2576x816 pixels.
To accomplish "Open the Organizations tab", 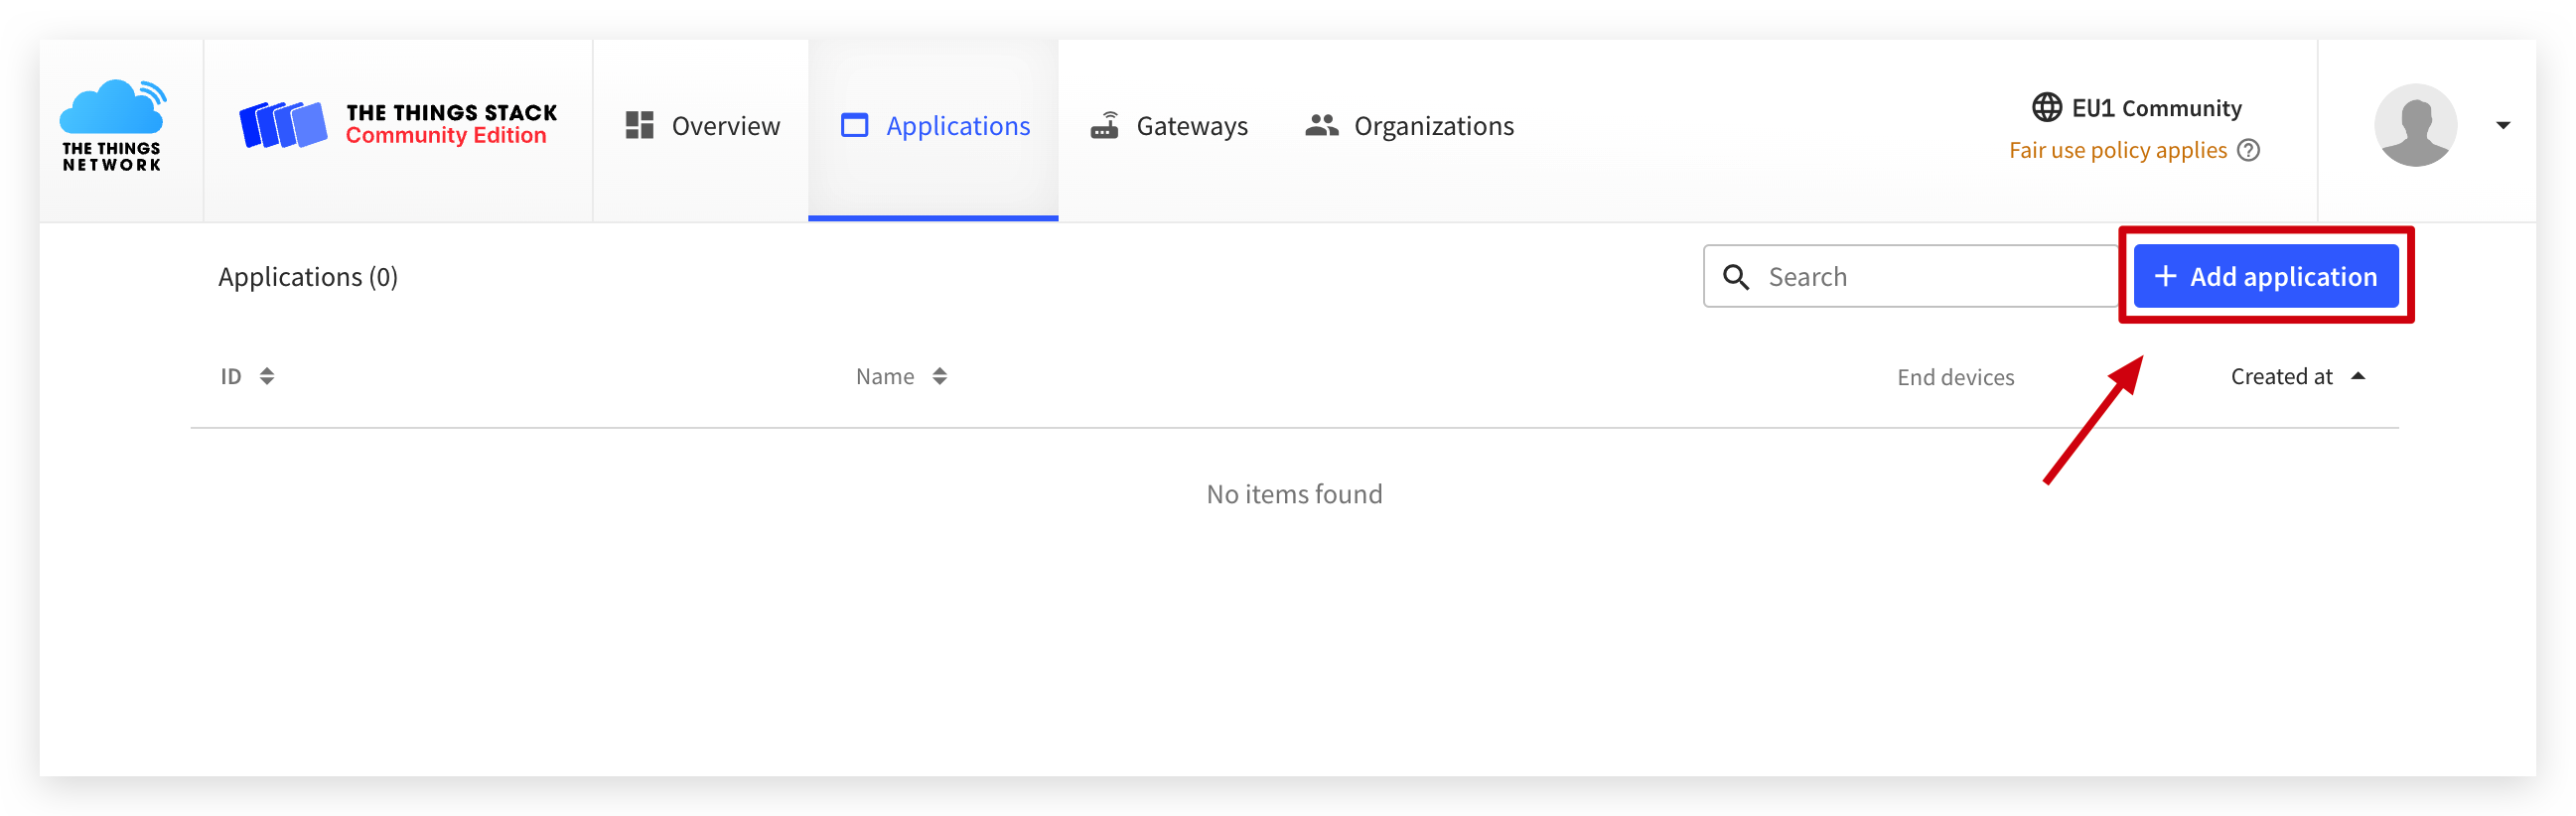I will point(1409,126).
